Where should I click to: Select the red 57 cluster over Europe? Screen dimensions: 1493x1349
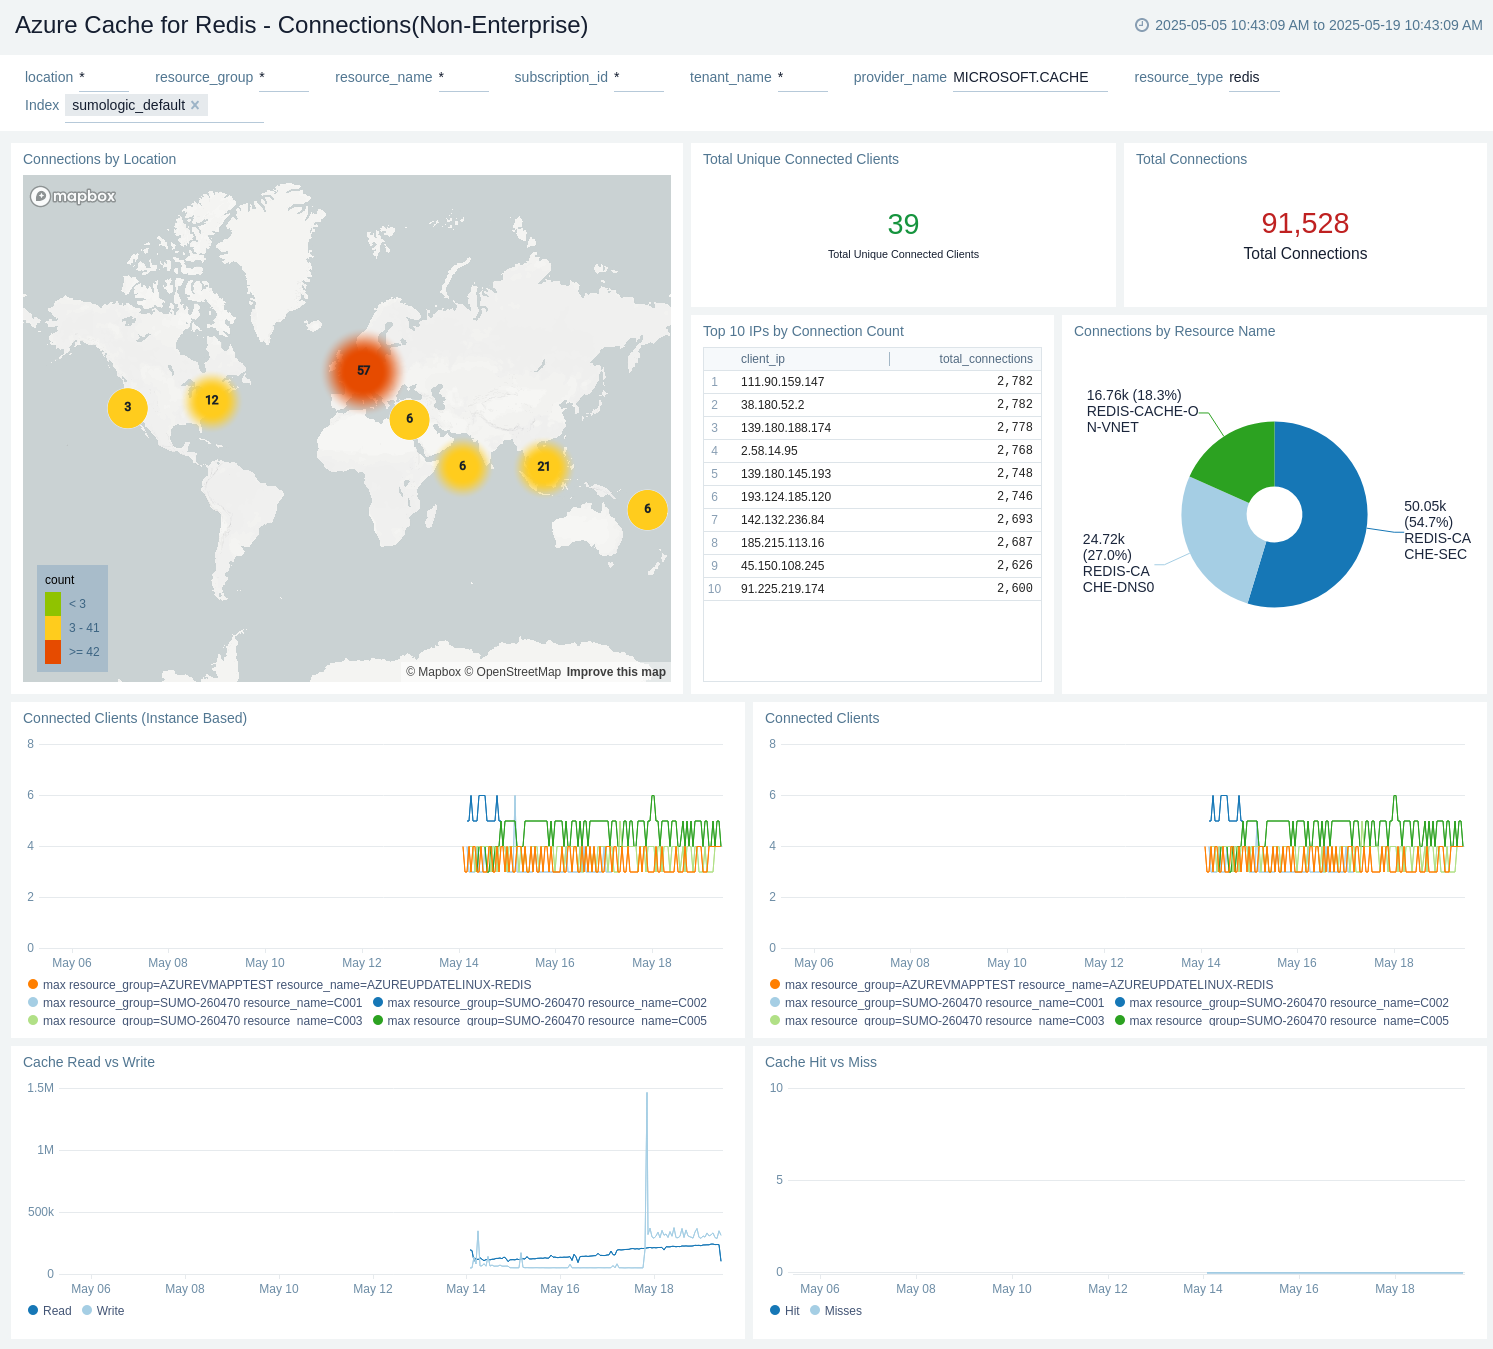point(364,370)
